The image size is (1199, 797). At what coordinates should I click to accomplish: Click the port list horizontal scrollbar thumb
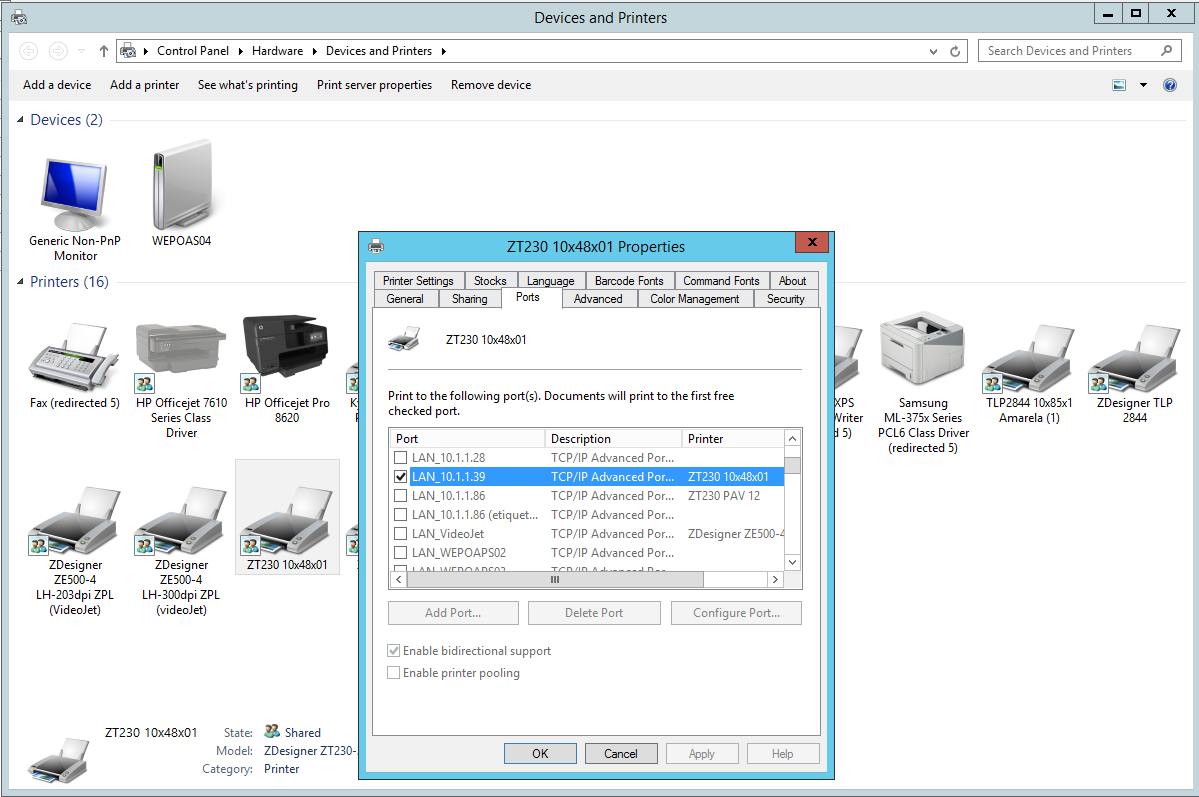coord(555,580)
